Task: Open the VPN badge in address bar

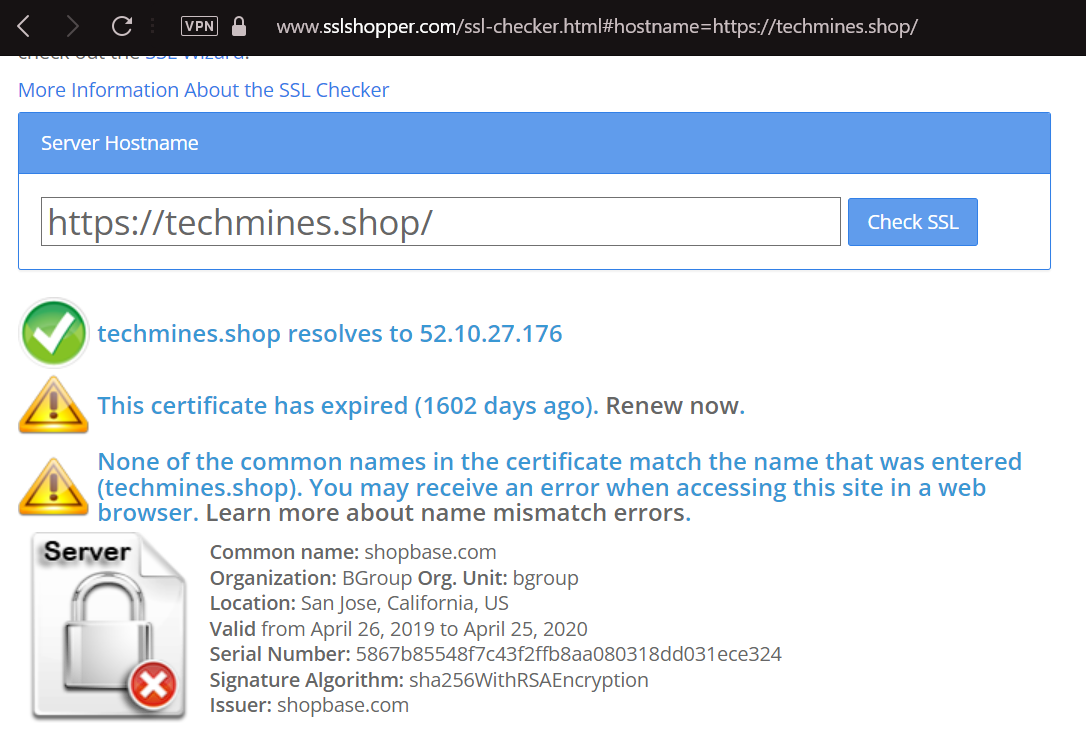Action: point(199,26)
